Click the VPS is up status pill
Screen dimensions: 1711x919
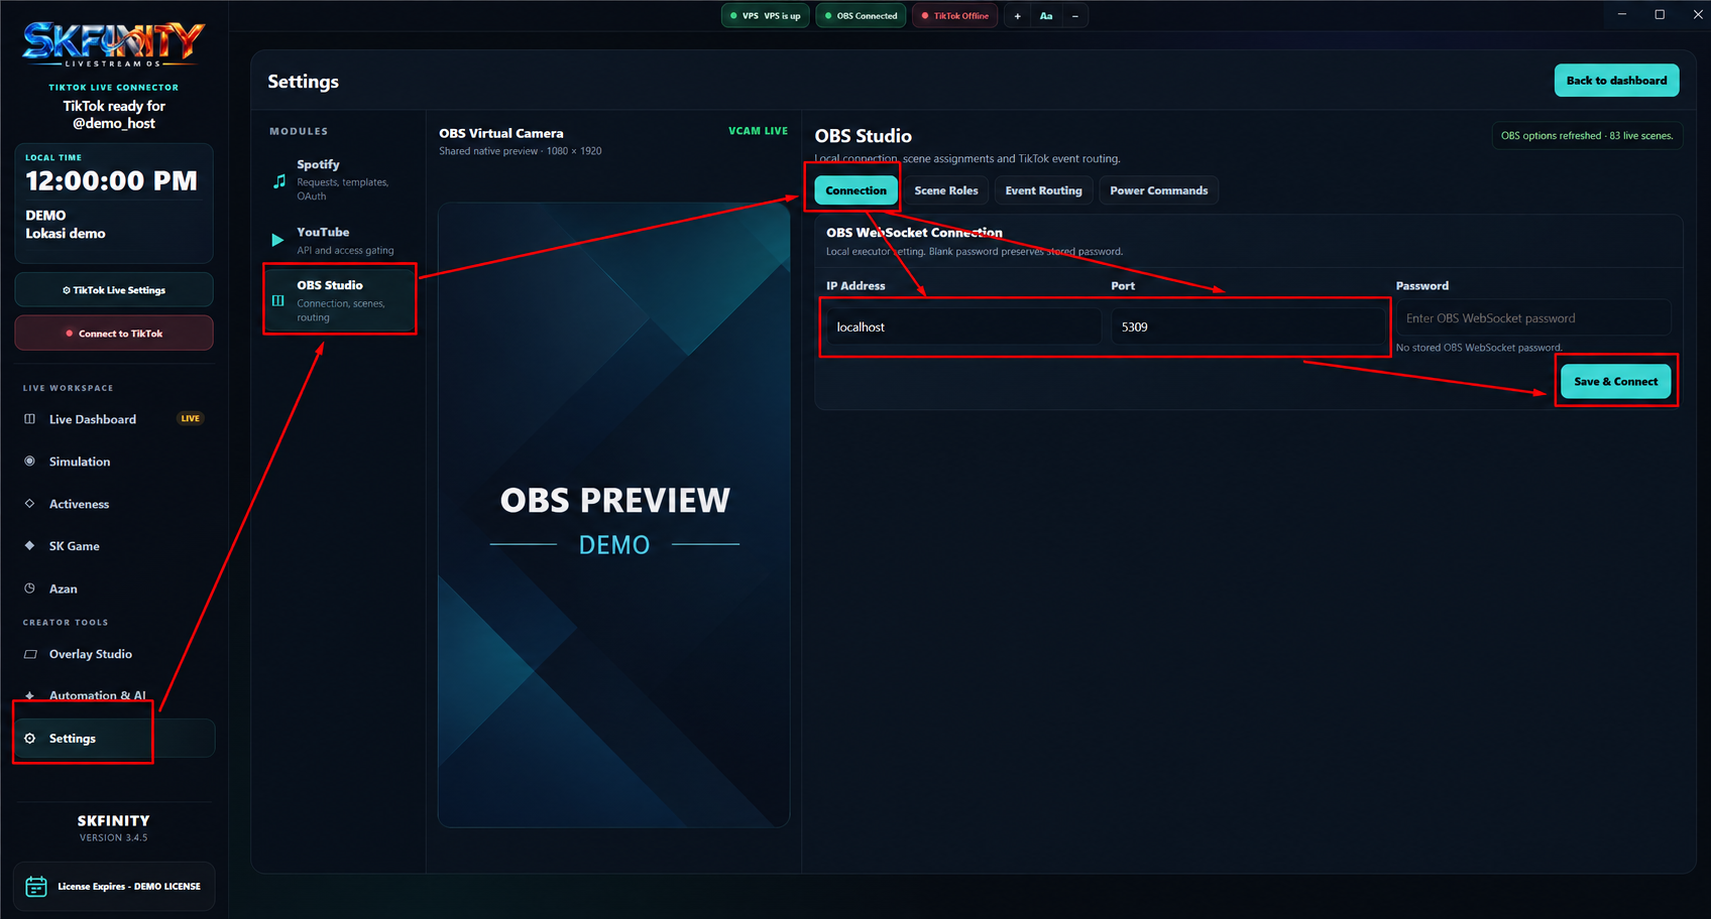tap(765, 16)
